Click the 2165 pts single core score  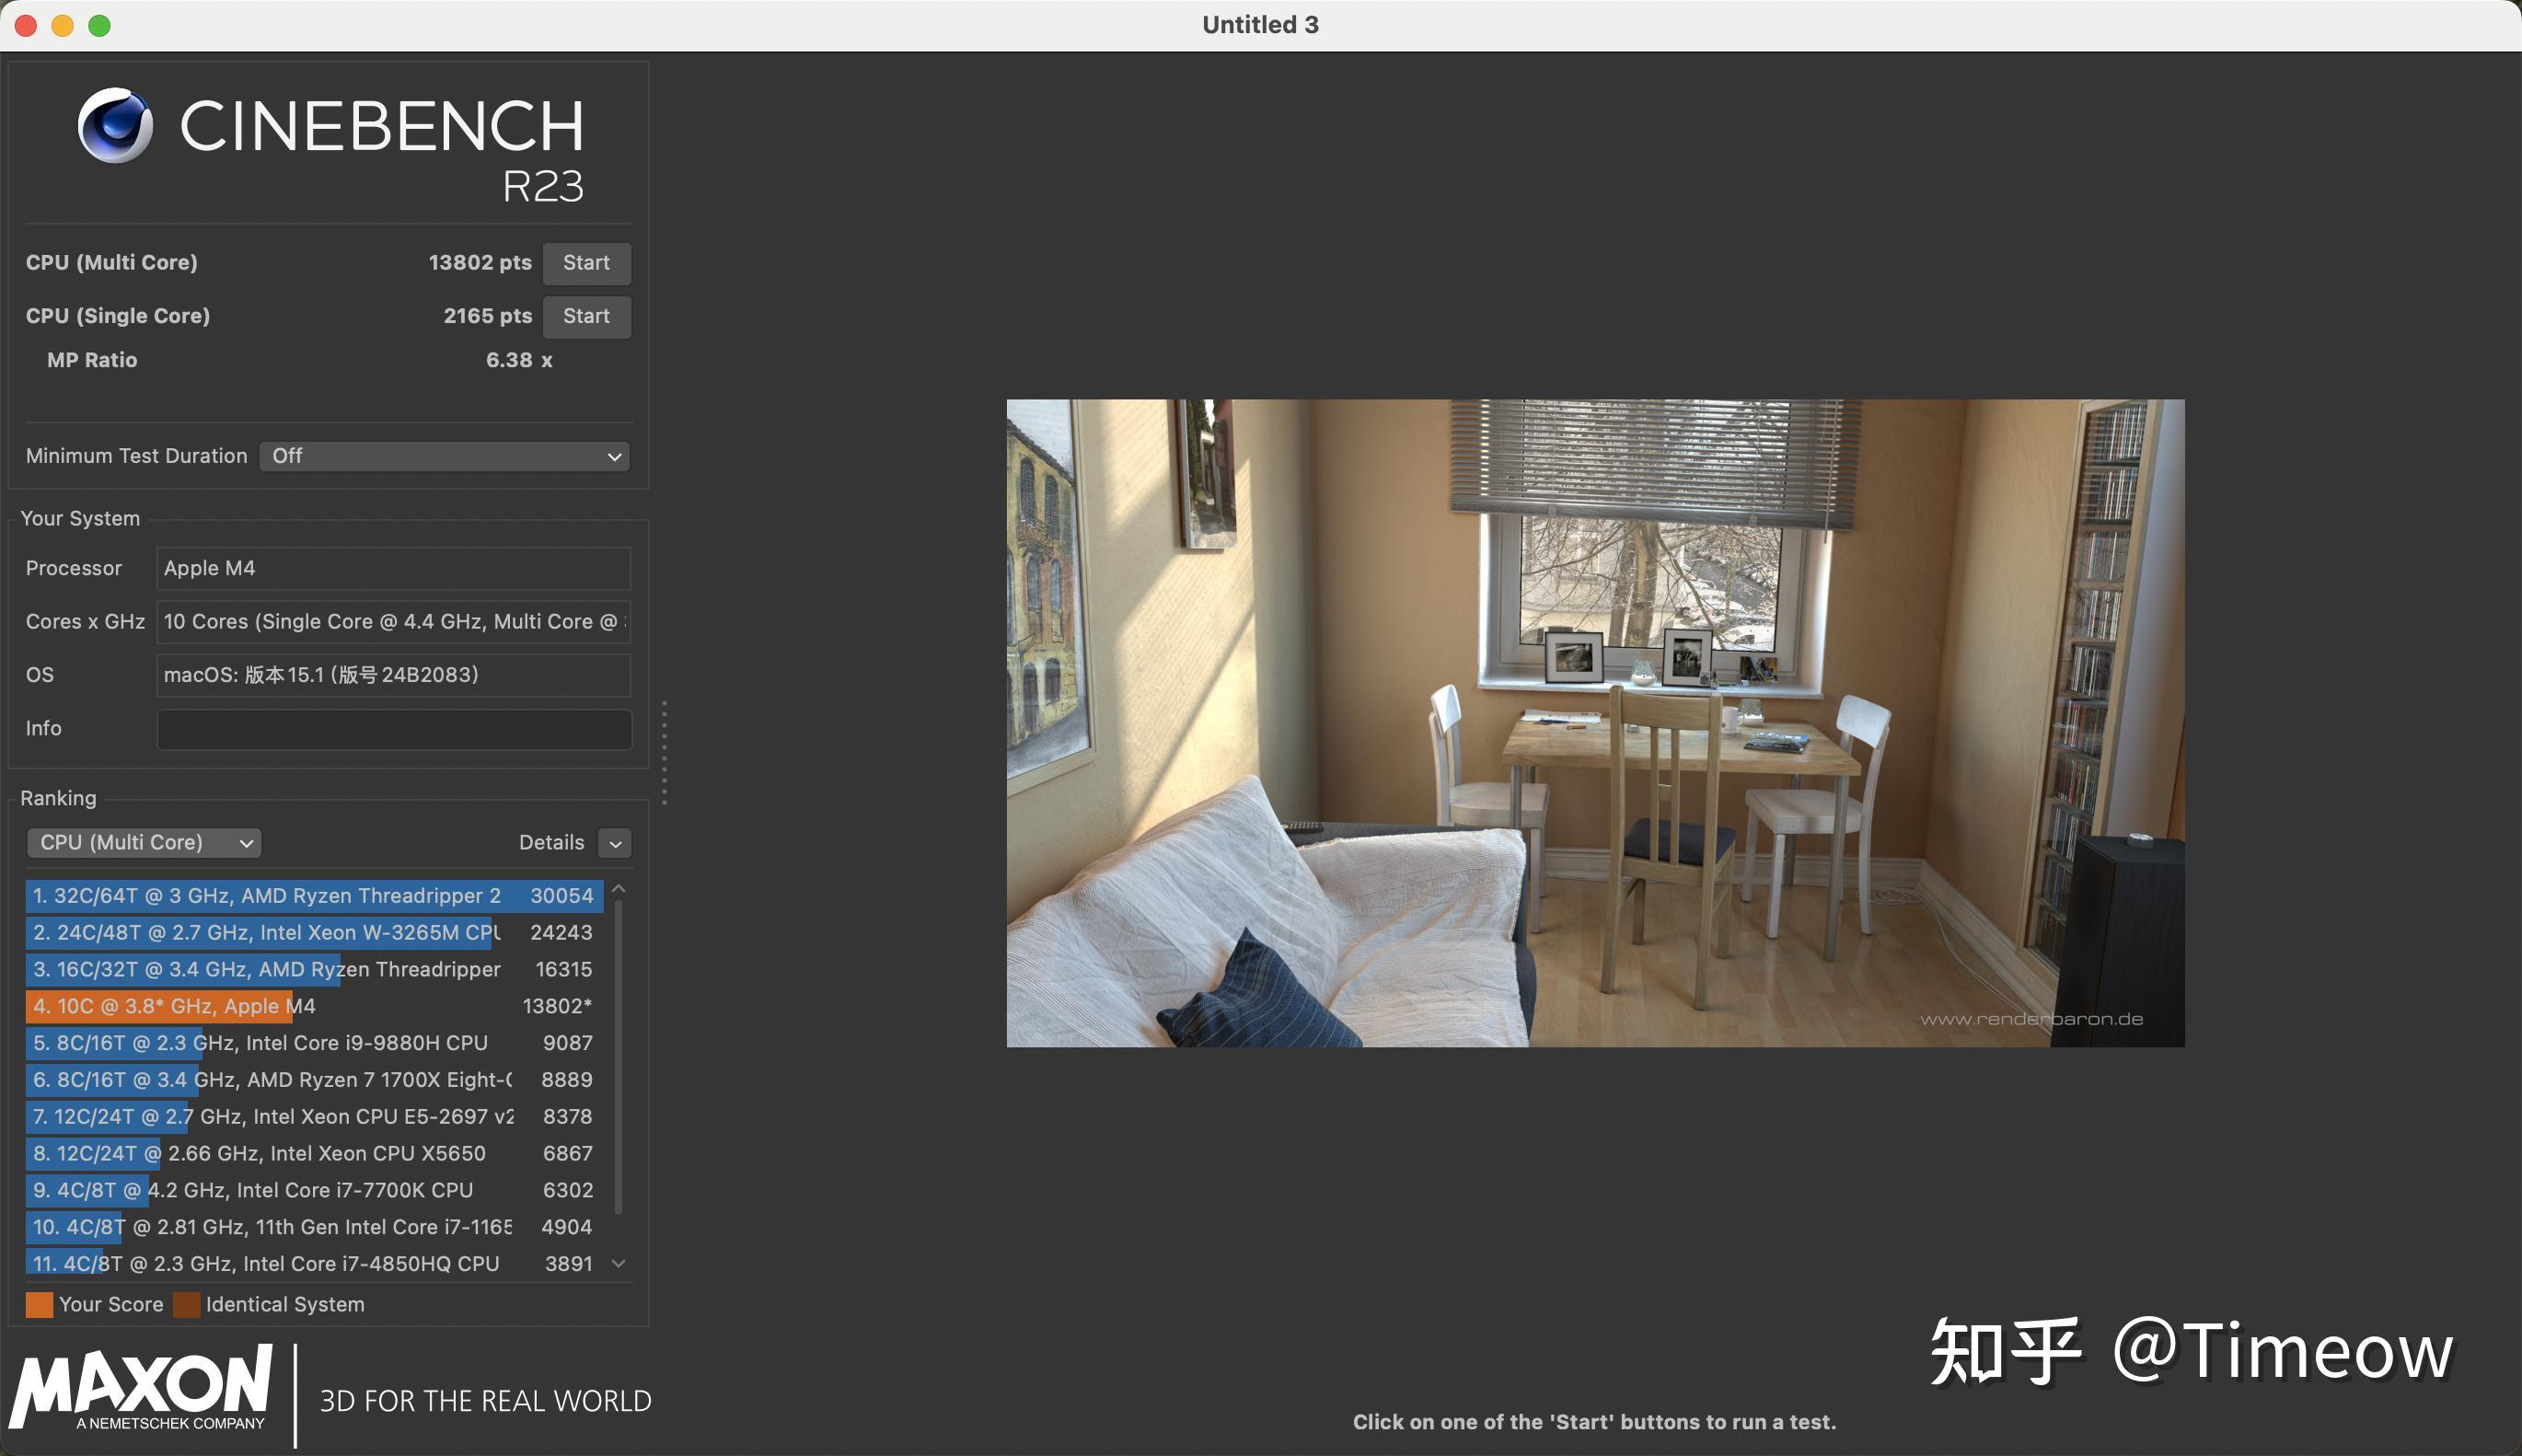487,316
